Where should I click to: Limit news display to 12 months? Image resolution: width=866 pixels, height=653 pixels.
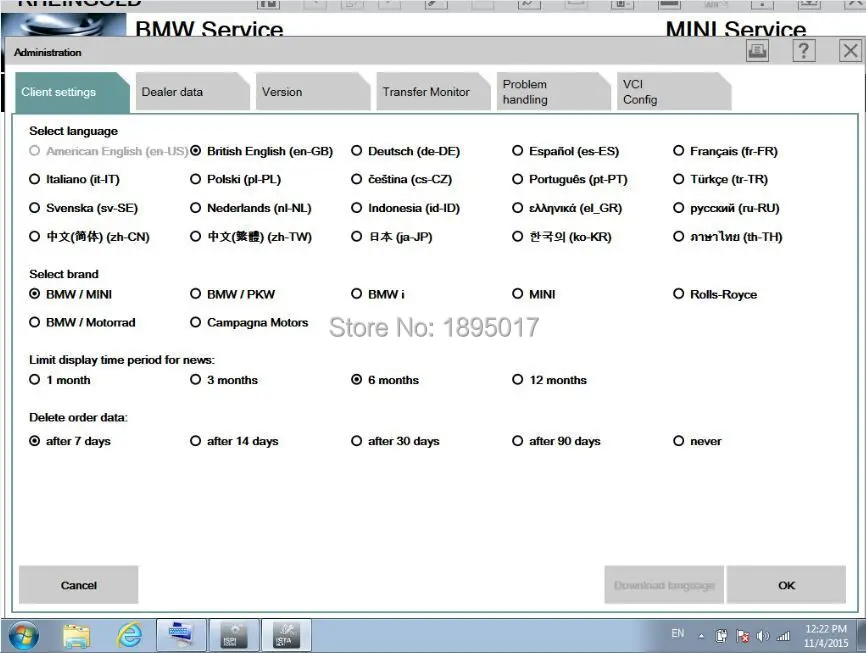tap(550, 380)
